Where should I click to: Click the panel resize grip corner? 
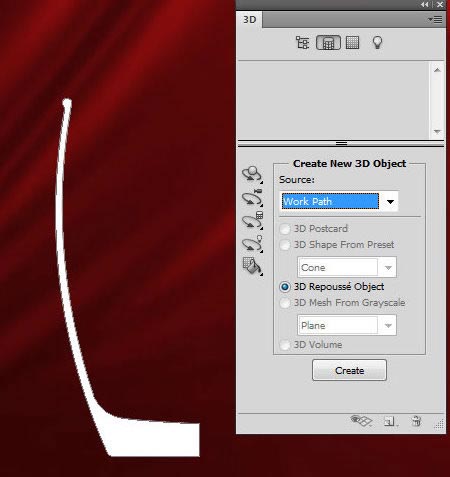pos(439,424)
